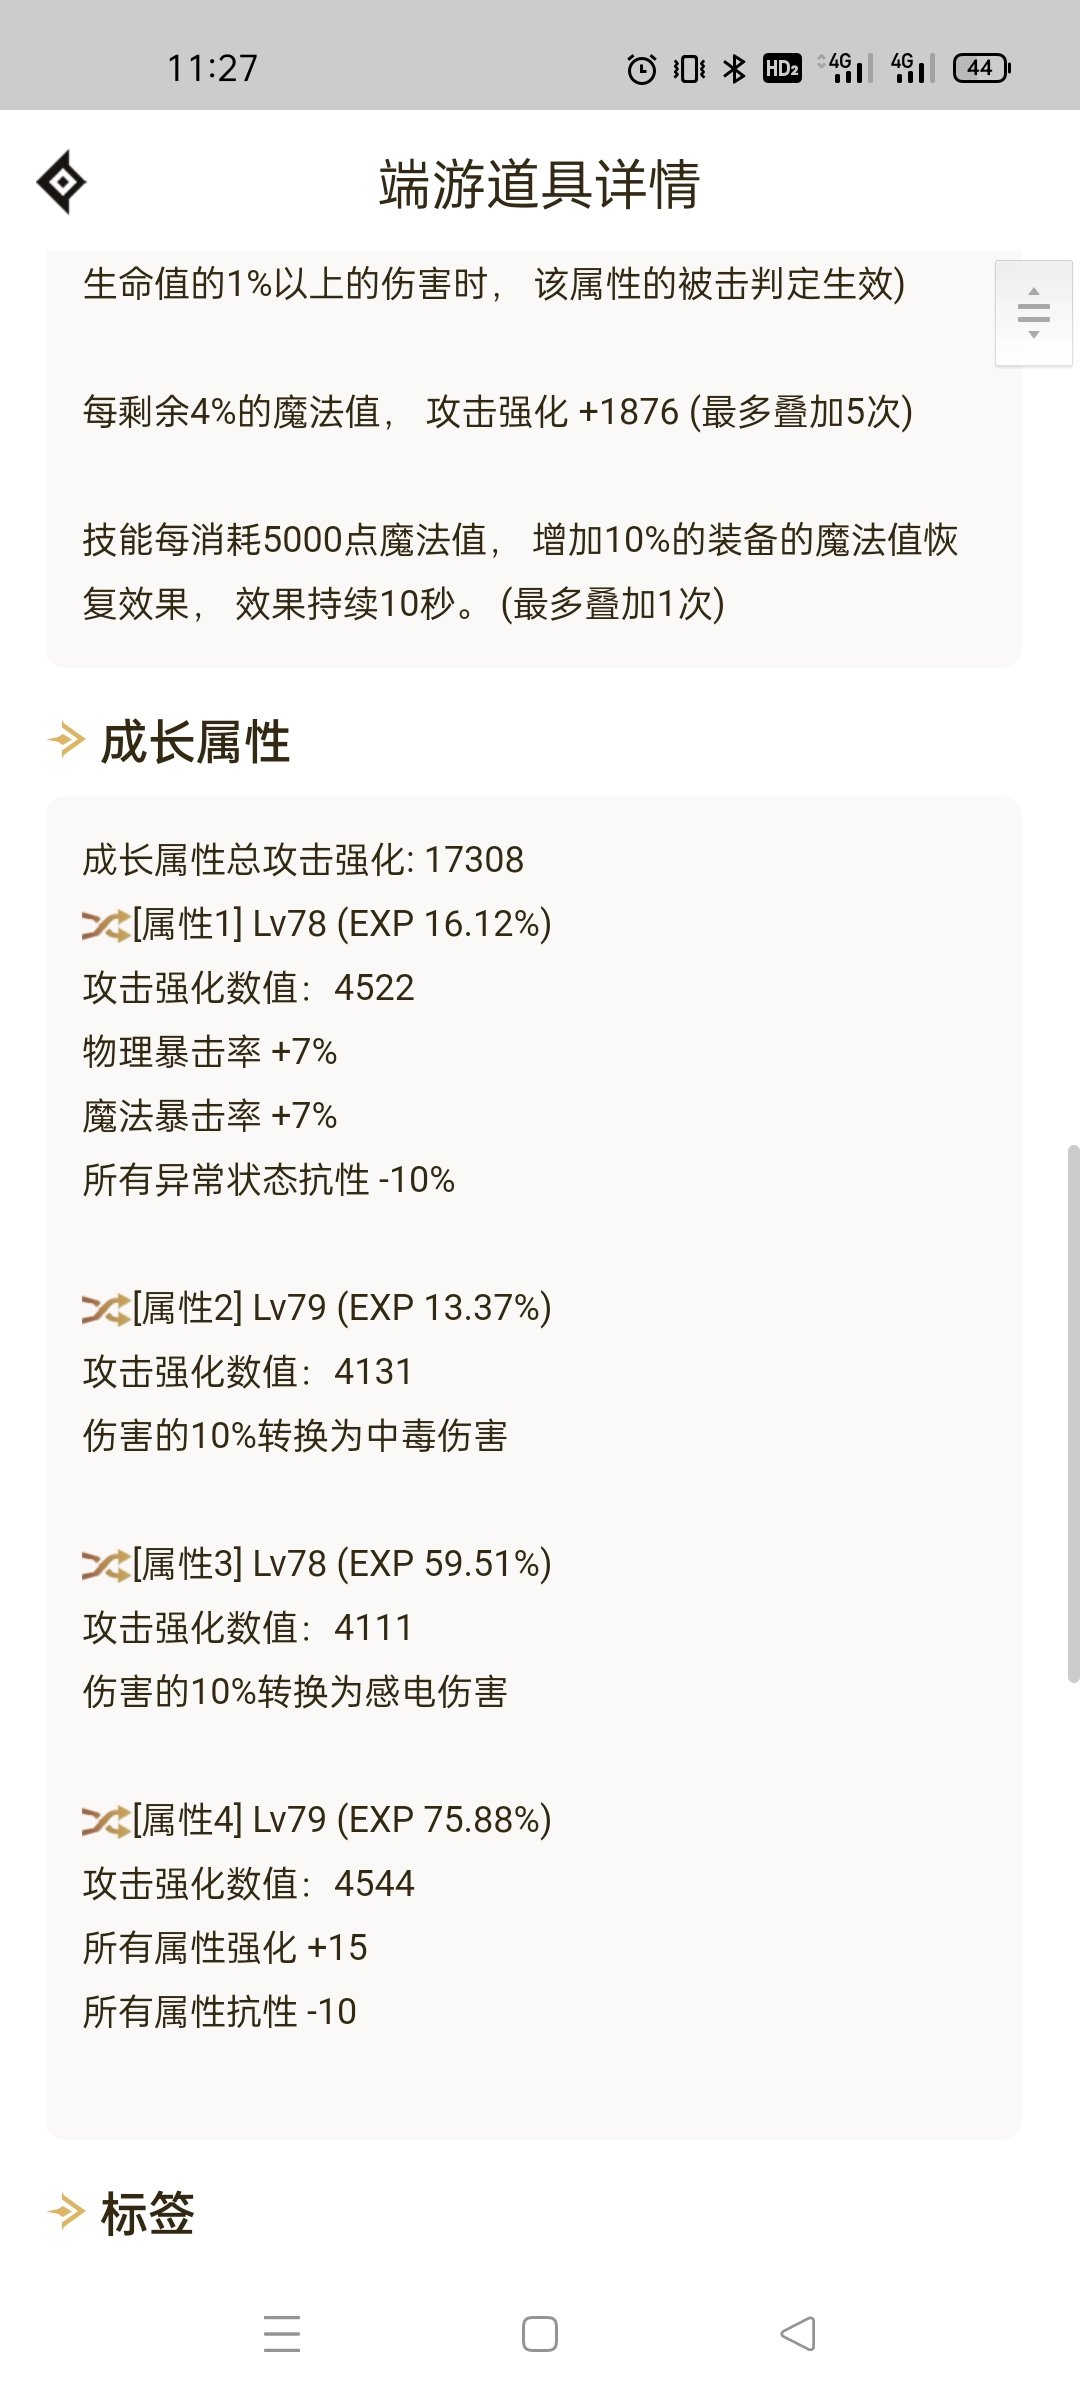Tap the Android home square button
Viewport: 1080px width, 2400px height.
coord(540,2334)
